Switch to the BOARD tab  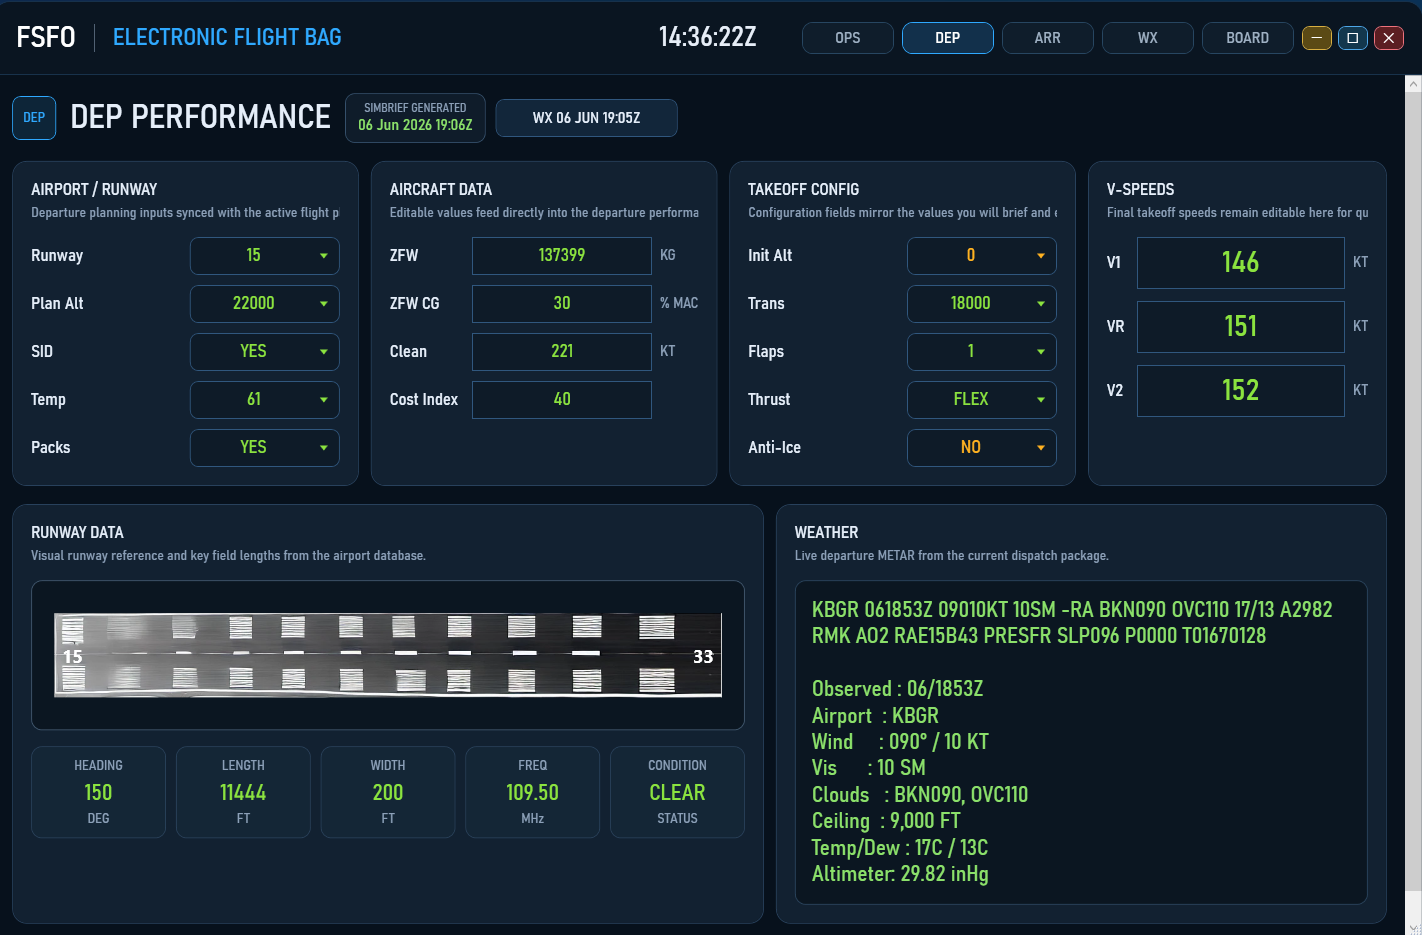pyautogui.click(x=1247, y=38)
